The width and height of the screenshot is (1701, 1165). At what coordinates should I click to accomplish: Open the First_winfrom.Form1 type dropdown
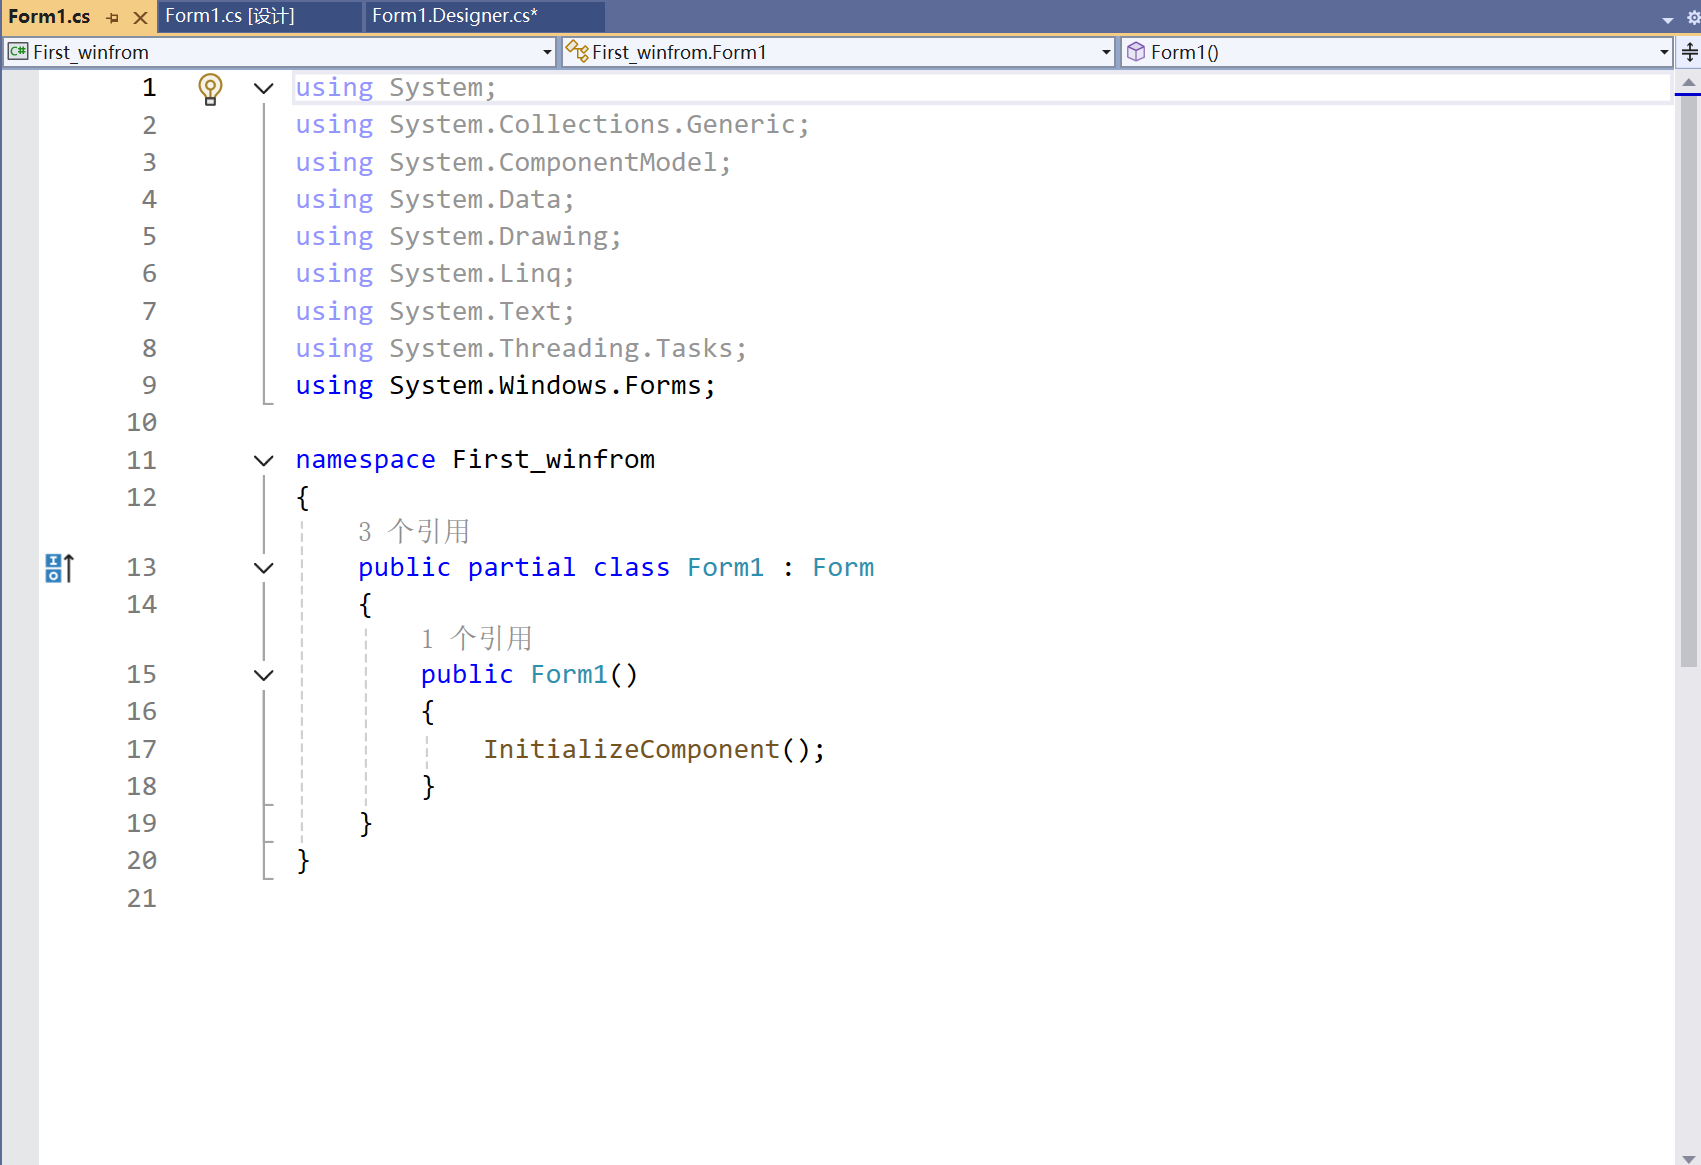pyautogui.click(x=1105, y=51)
